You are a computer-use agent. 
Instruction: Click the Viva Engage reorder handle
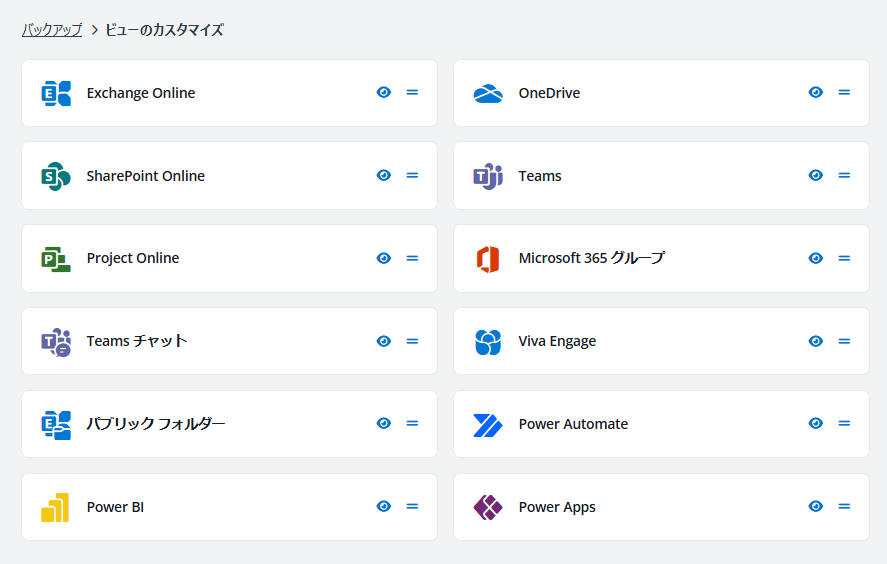(844, 341)
